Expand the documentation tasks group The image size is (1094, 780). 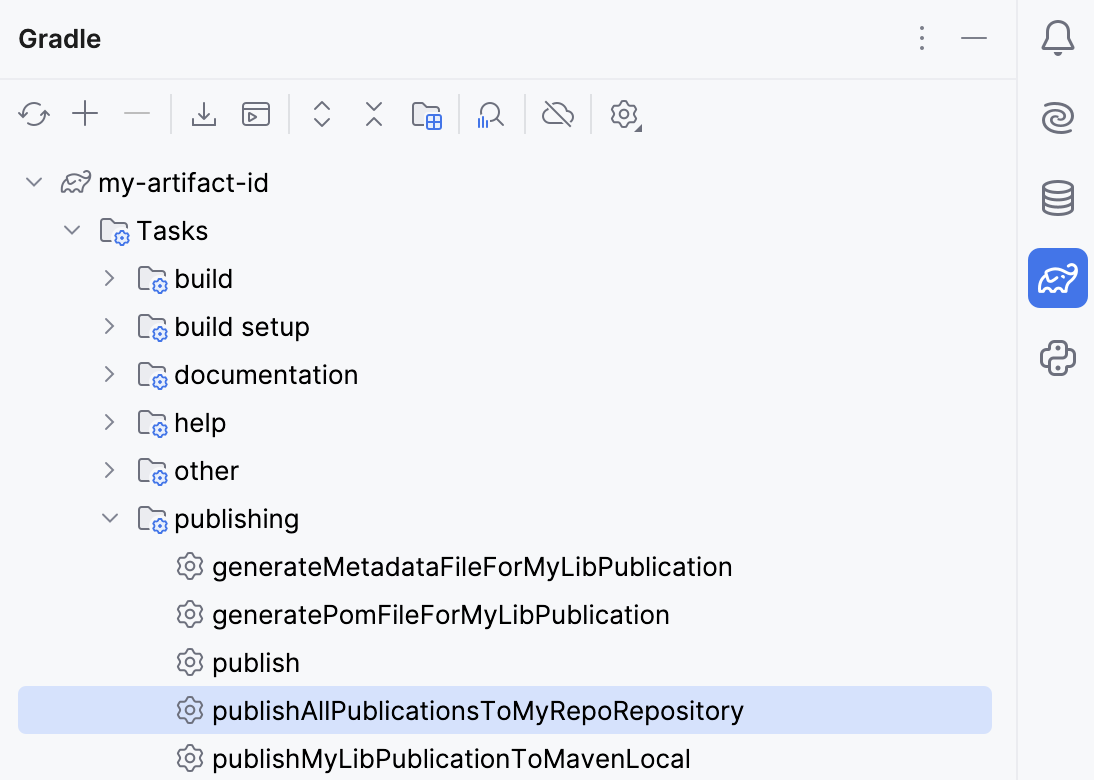[109, 374]
